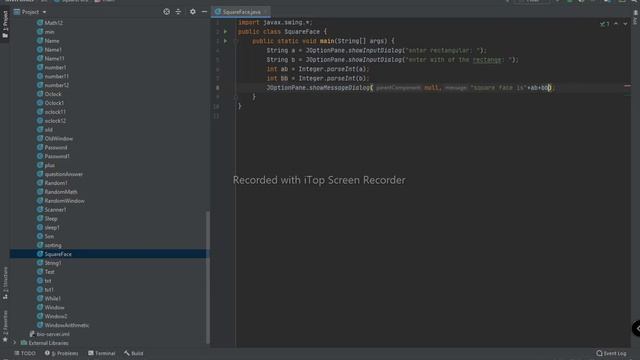Image resolution: width=640 pixels, height=360 pixels.
Task: Click the collapse all icon in Project panel
Action: click(178, 12)
